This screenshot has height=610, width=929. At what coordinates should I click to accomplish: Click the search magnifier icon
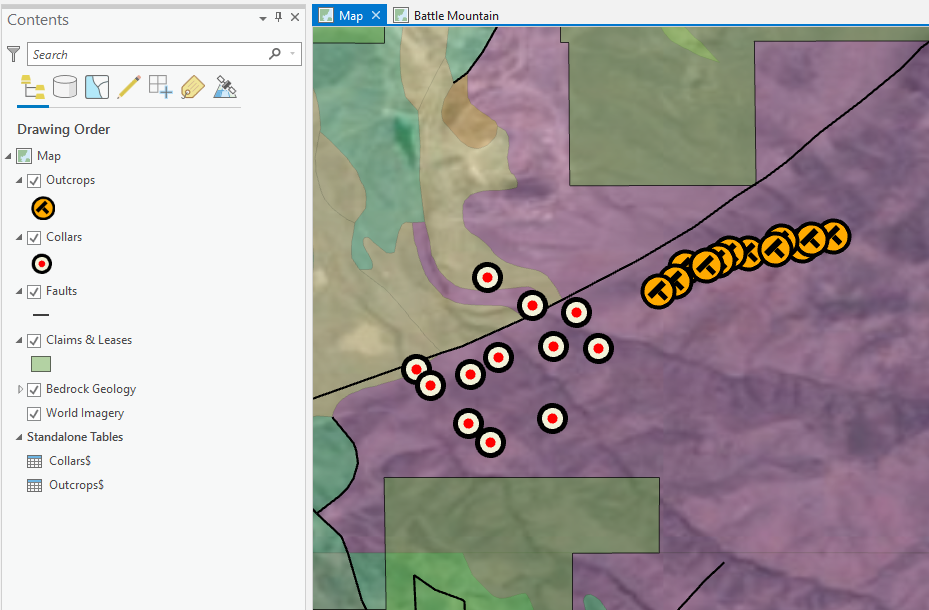point(275,54)
